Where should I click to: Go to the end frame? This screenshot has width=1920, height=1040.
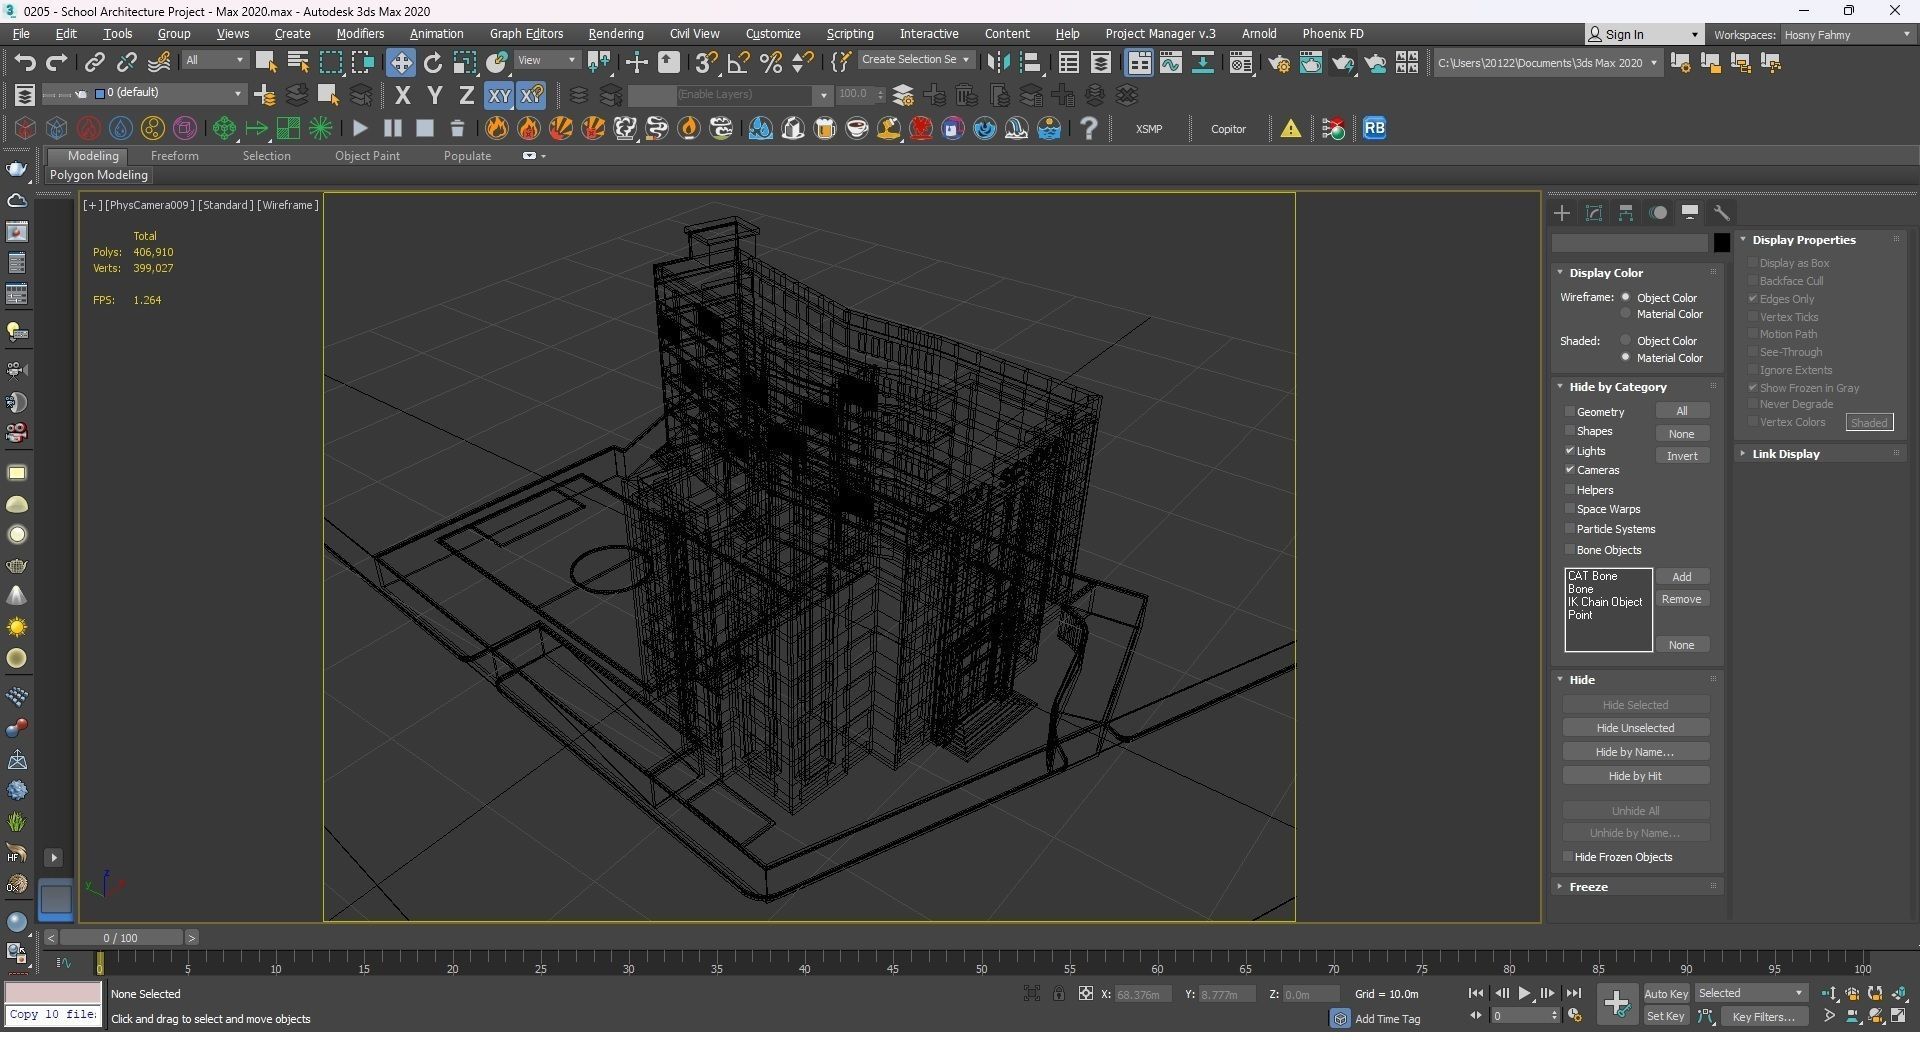click(x=1573, y=993)
